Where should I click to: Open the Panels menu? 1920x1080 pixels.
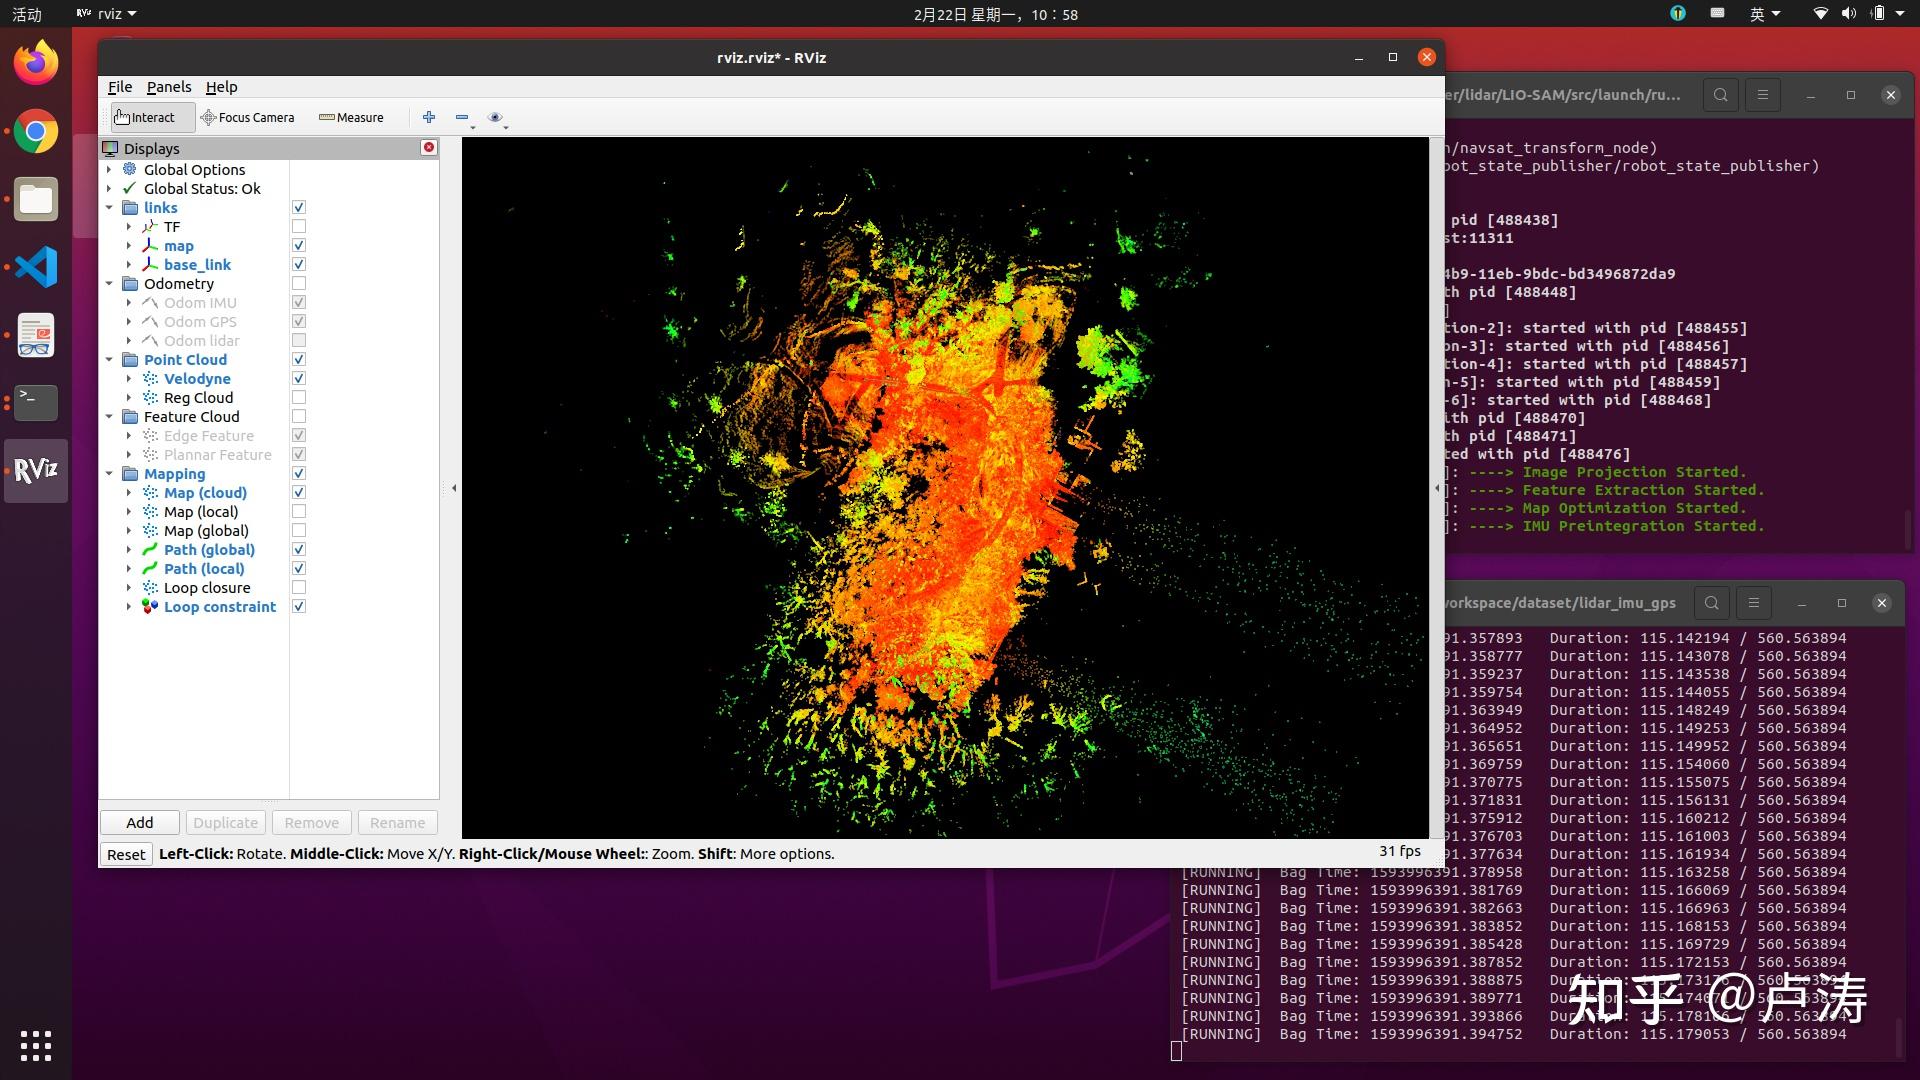168,87
